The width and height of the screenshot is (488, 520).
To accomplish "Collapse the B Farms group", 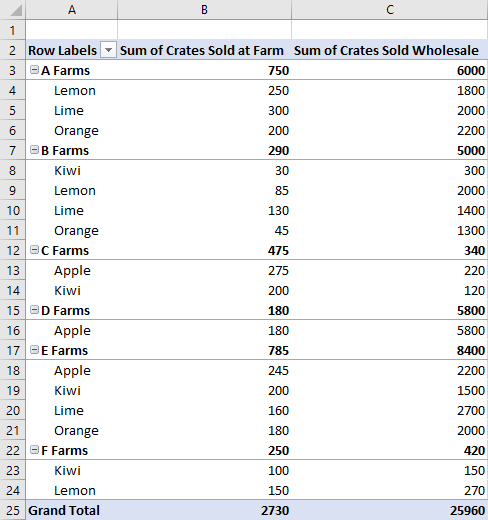I will tap(34, 150).
